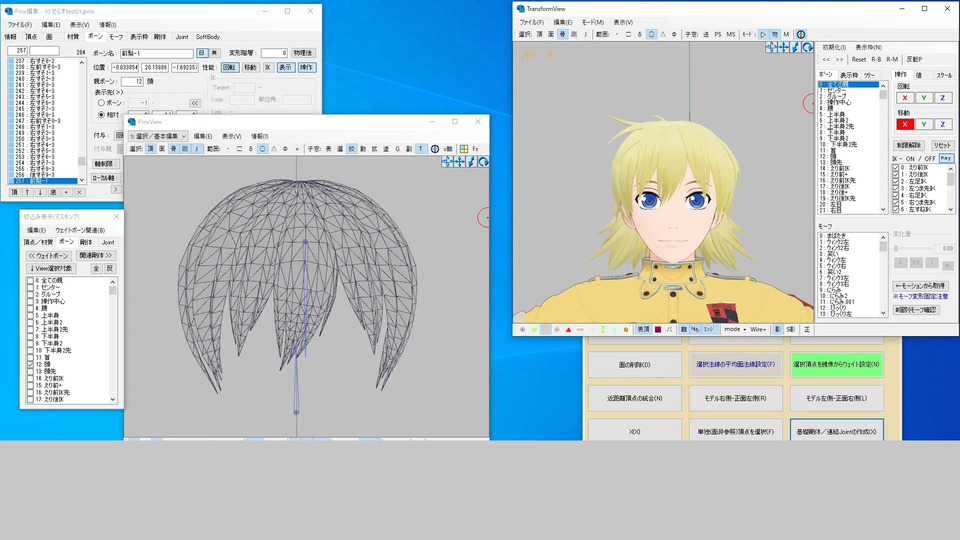Toggle 骨 bone selection in PmxView toolbar
960x540 pixels.
coord(173,149)
